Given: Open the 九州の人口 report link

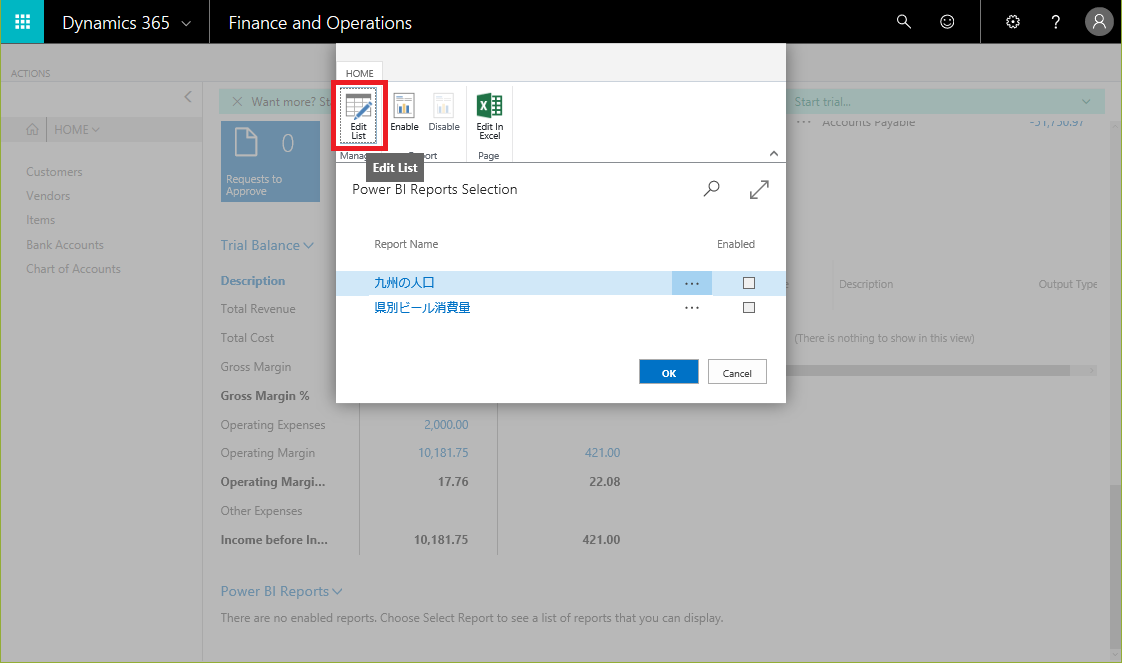Looking at the screenshot, I should [x=404, y=283].
